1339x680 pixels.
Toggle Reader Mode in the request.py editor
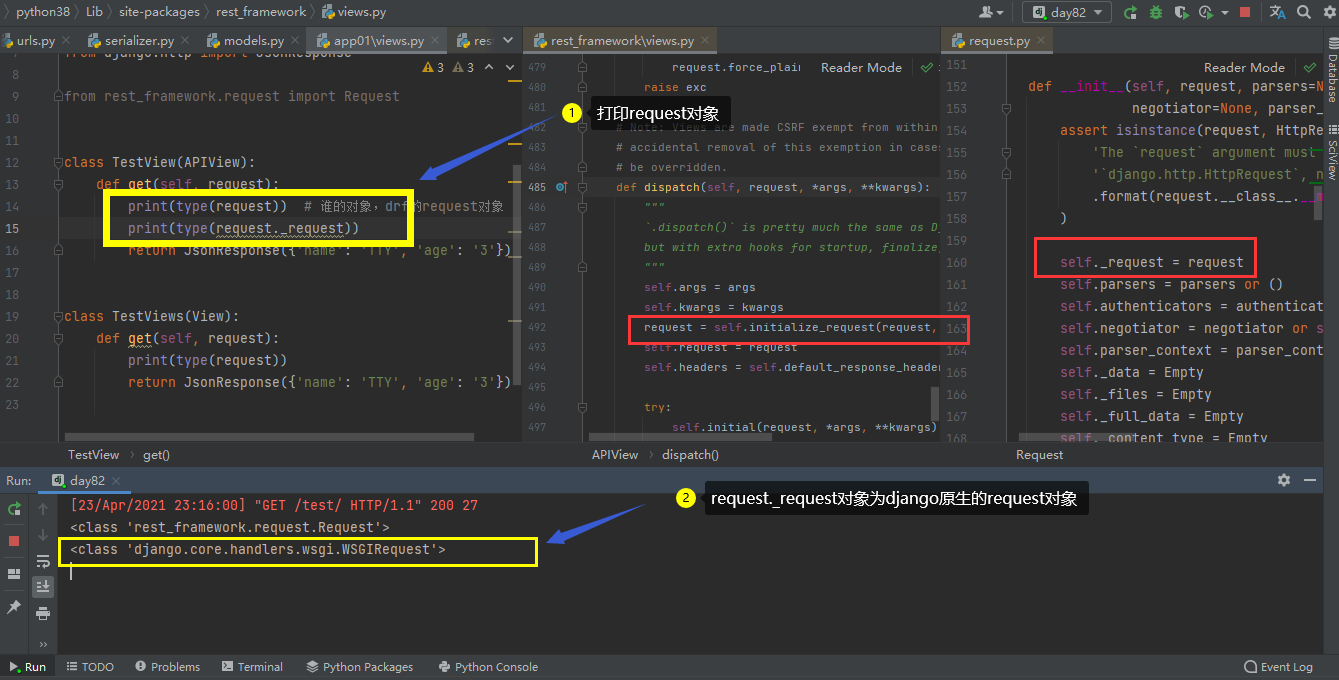pyautogui.click(x=1244, y=68)
